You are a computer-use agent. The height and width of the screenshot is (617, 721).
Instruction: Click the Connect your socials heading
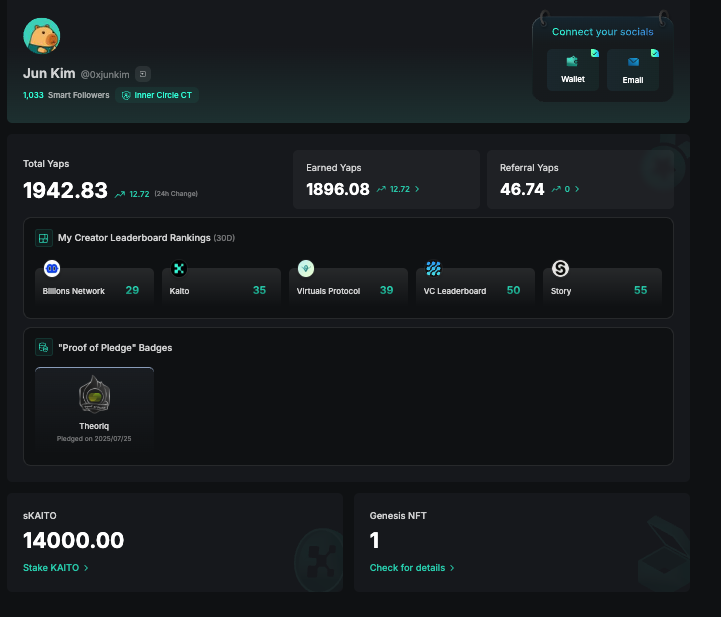coord(602,32)
